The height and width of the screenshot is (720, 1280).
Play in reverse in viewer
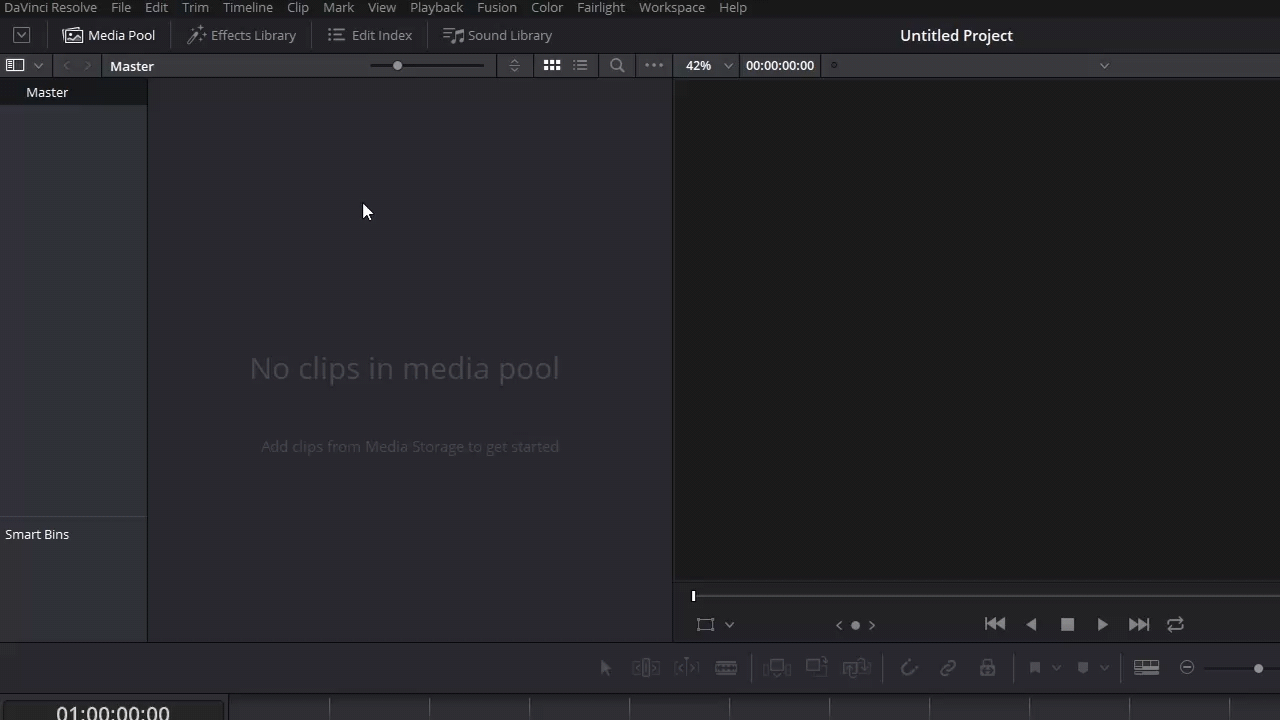click(1031, 624)
